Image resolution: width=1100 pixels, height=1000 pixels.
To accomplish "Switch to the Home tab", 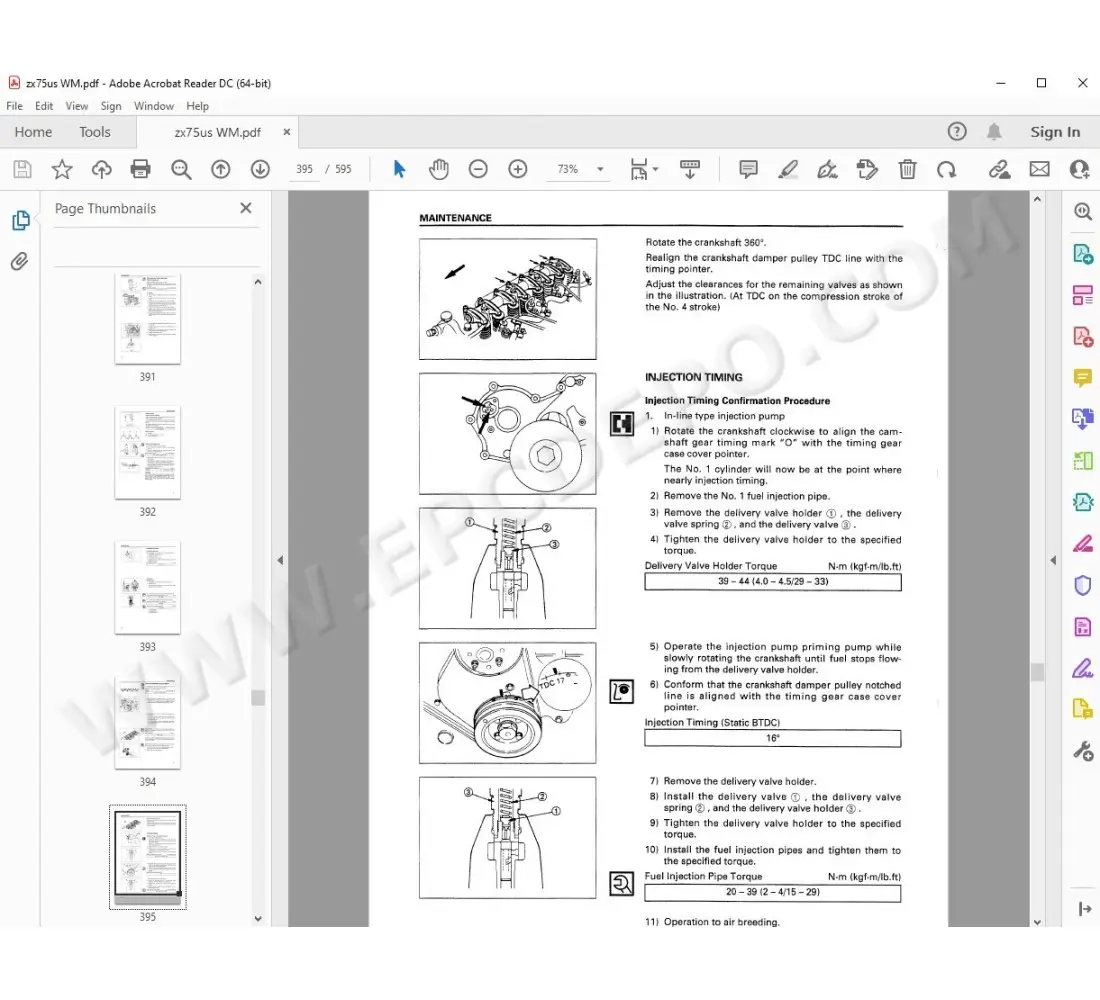I will 33,131.
